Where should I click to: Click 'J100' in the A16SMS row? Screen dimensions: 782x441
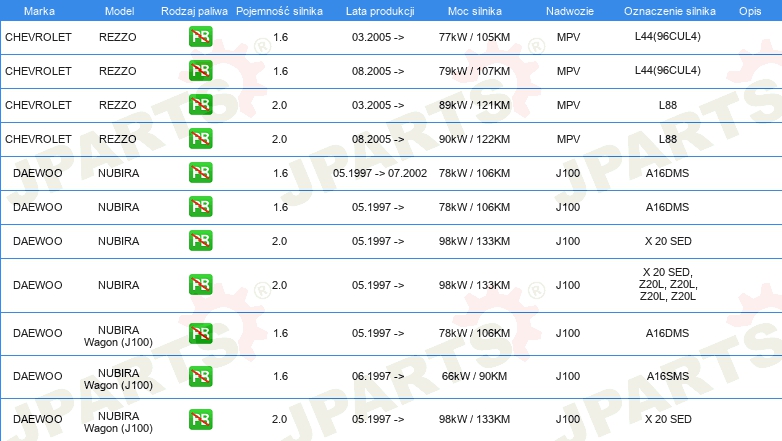tap(568, 376)
